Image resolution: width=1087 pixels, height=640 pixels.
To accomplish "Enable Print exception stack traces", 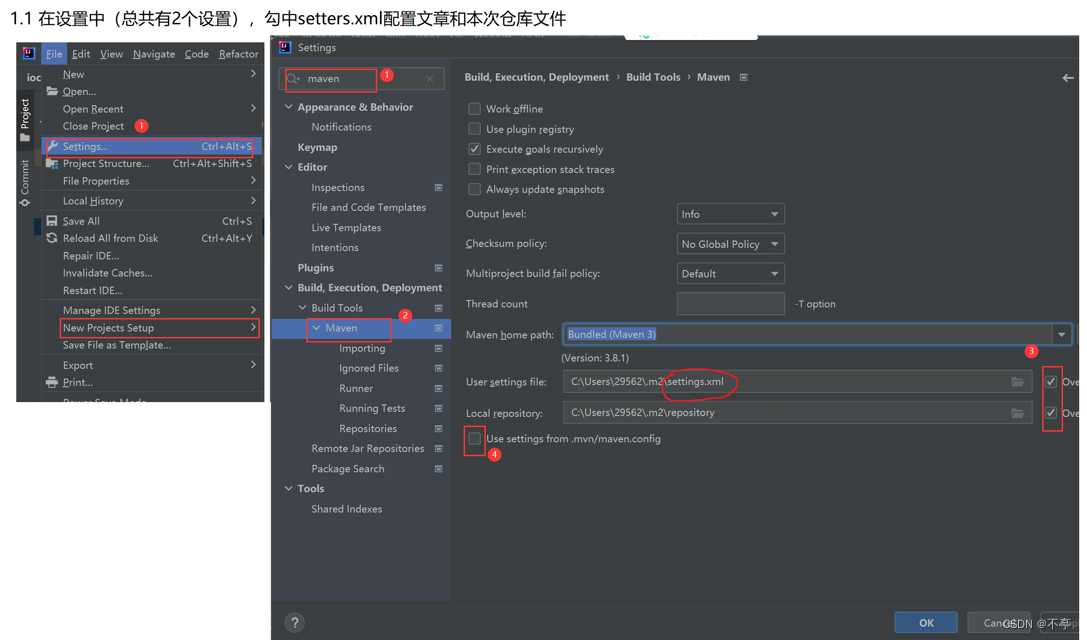I will pos(474,169).
